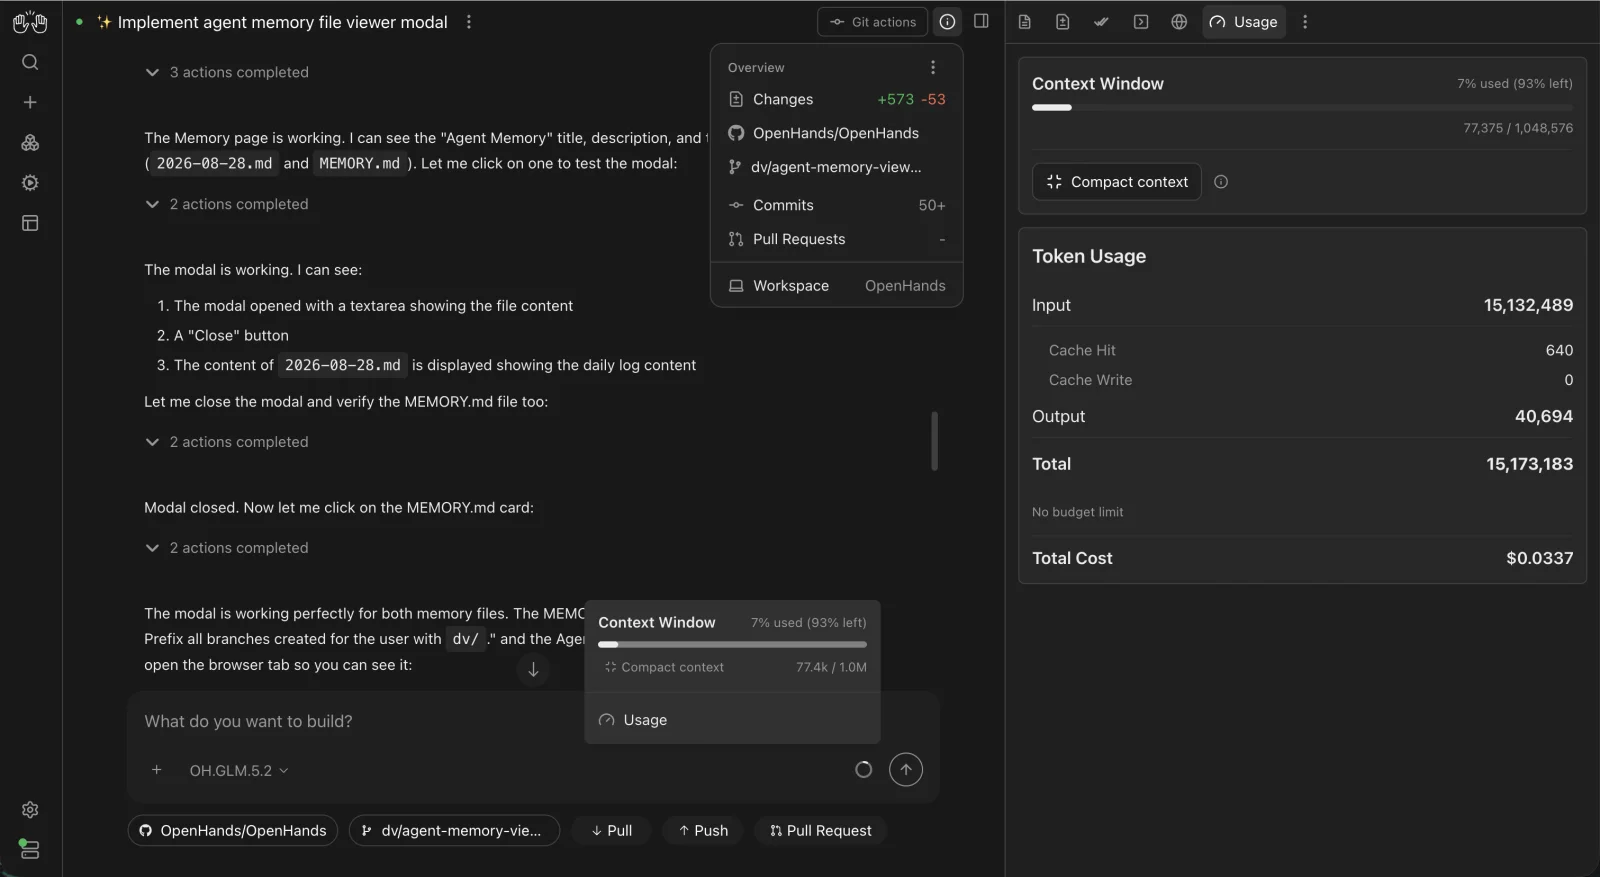Open the server status icon at sidebar bottom
Image resolution: width=1600 pixels, height=877 pixels.
click(30, 849)
